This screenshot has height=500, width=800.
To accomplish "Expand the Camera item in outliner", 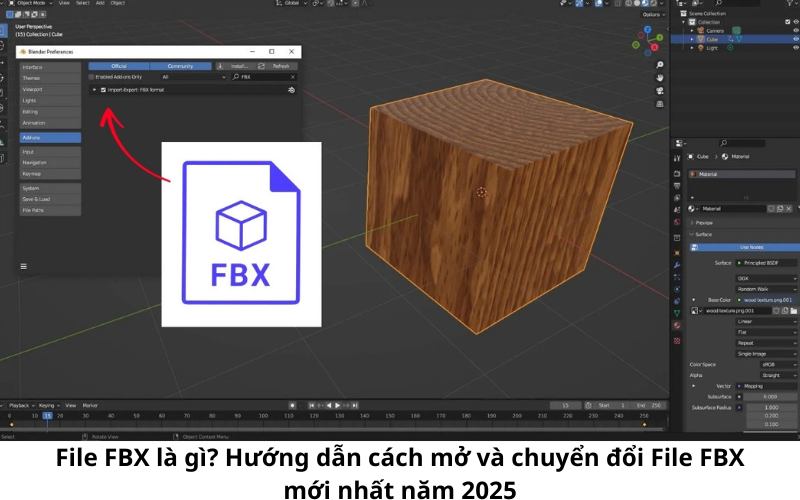I will tap(692, 31).
